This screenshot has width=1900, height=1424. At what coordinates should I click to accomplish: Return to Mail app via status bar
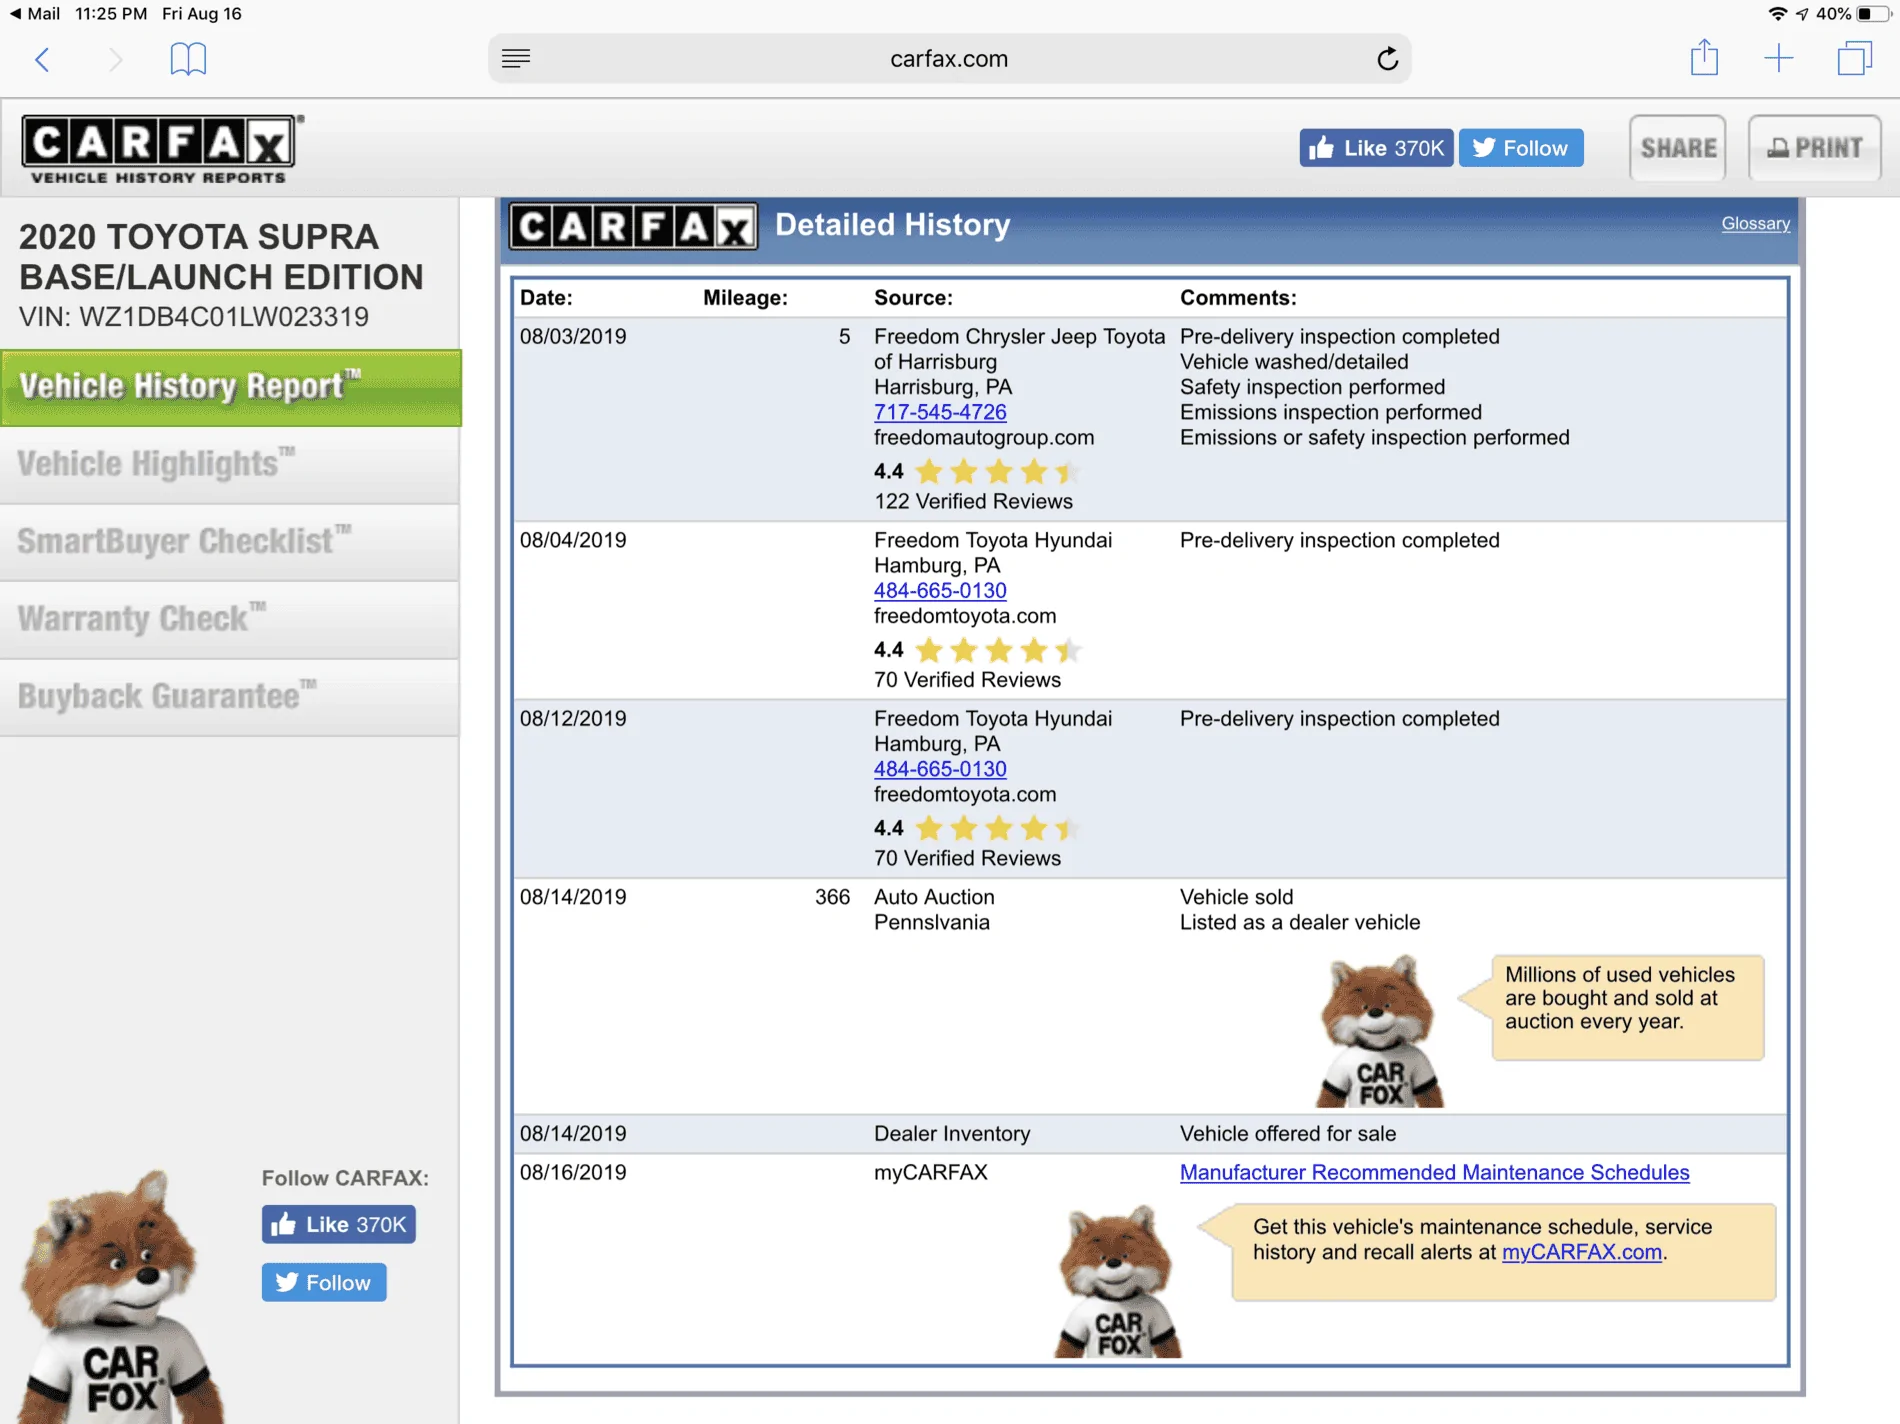point(35,14)
